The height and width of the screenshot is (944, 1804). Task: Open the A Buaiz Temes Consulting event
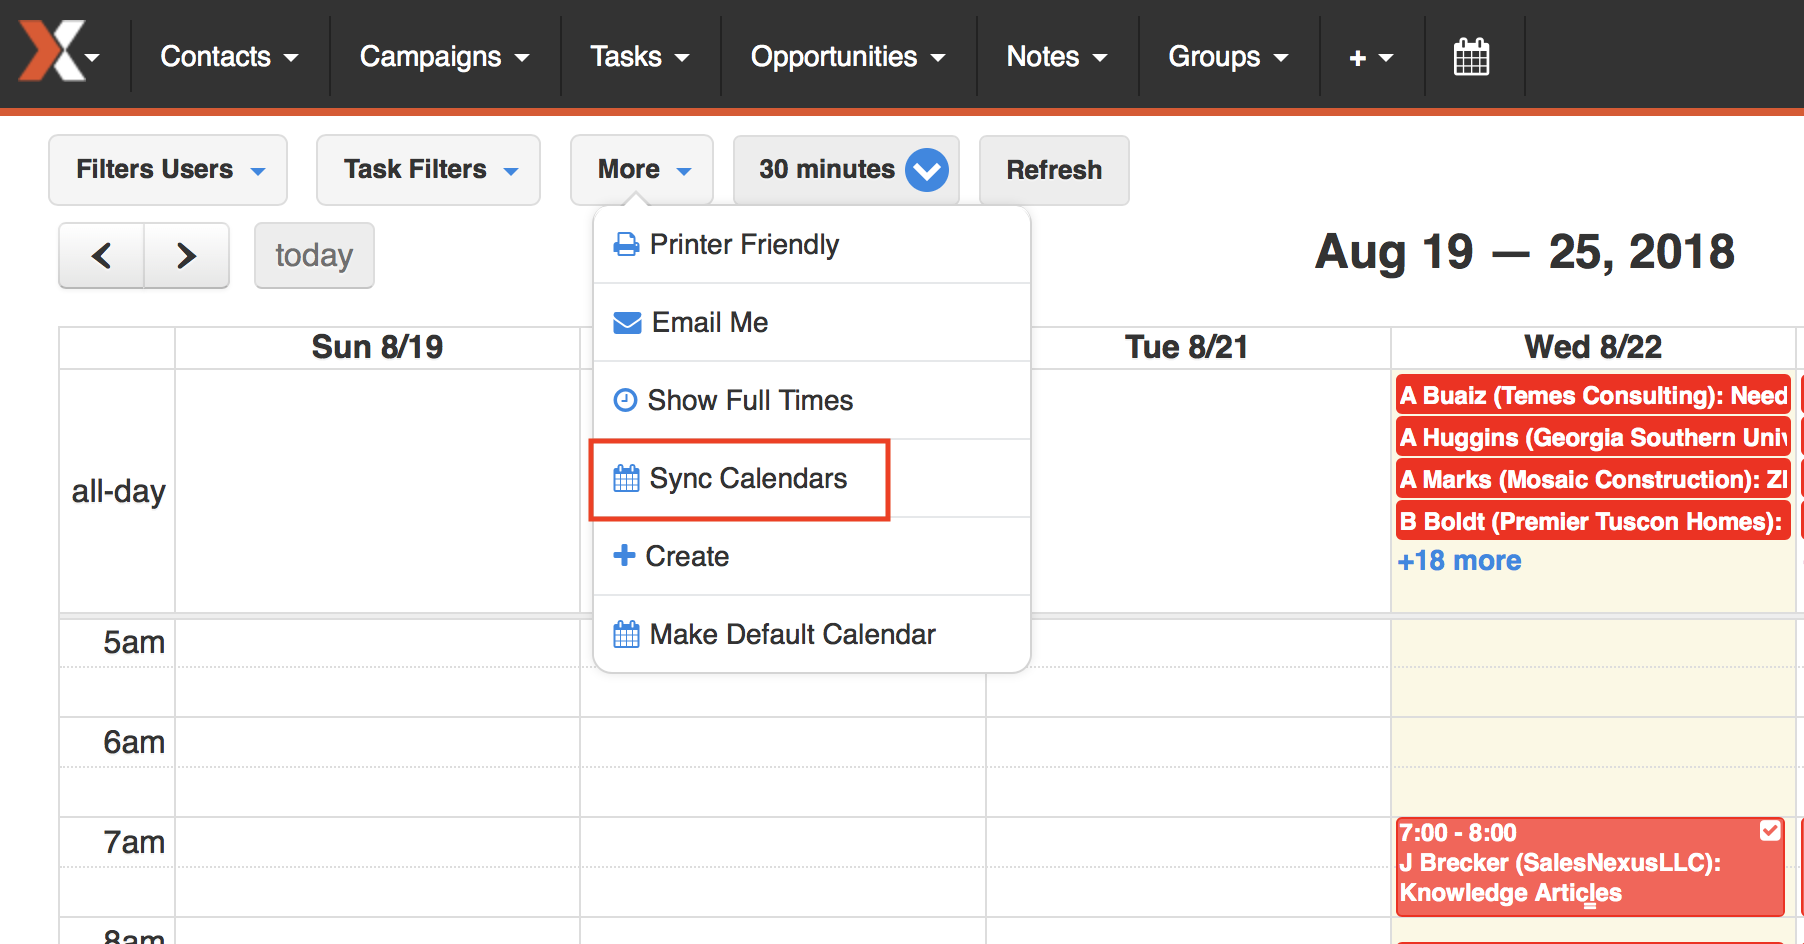click(x=1593, y=395)
